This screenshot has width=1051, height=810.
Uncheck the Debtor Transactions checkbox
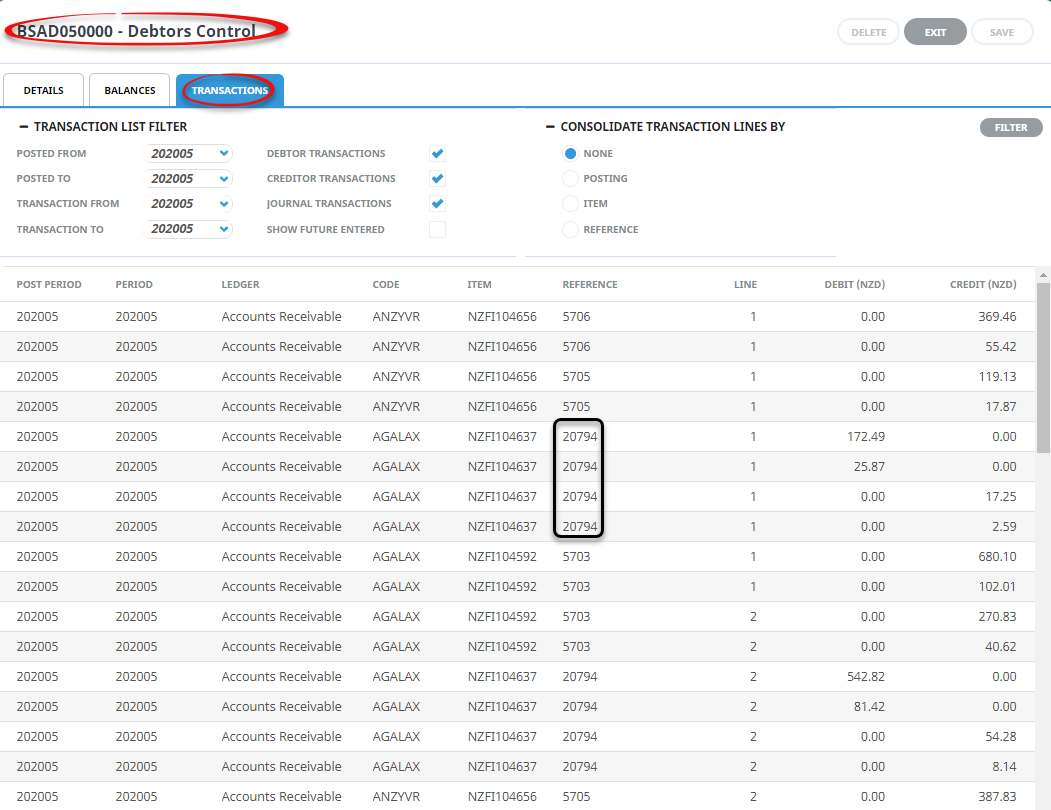[437, 154]
